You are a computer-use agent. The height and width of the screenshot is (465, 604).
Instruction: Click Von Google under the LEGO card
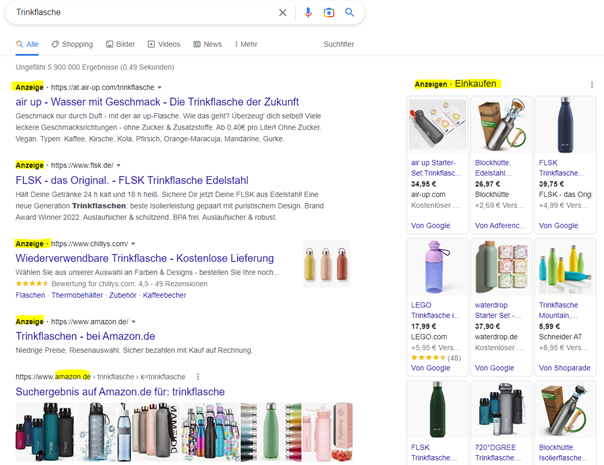(430, 368)
